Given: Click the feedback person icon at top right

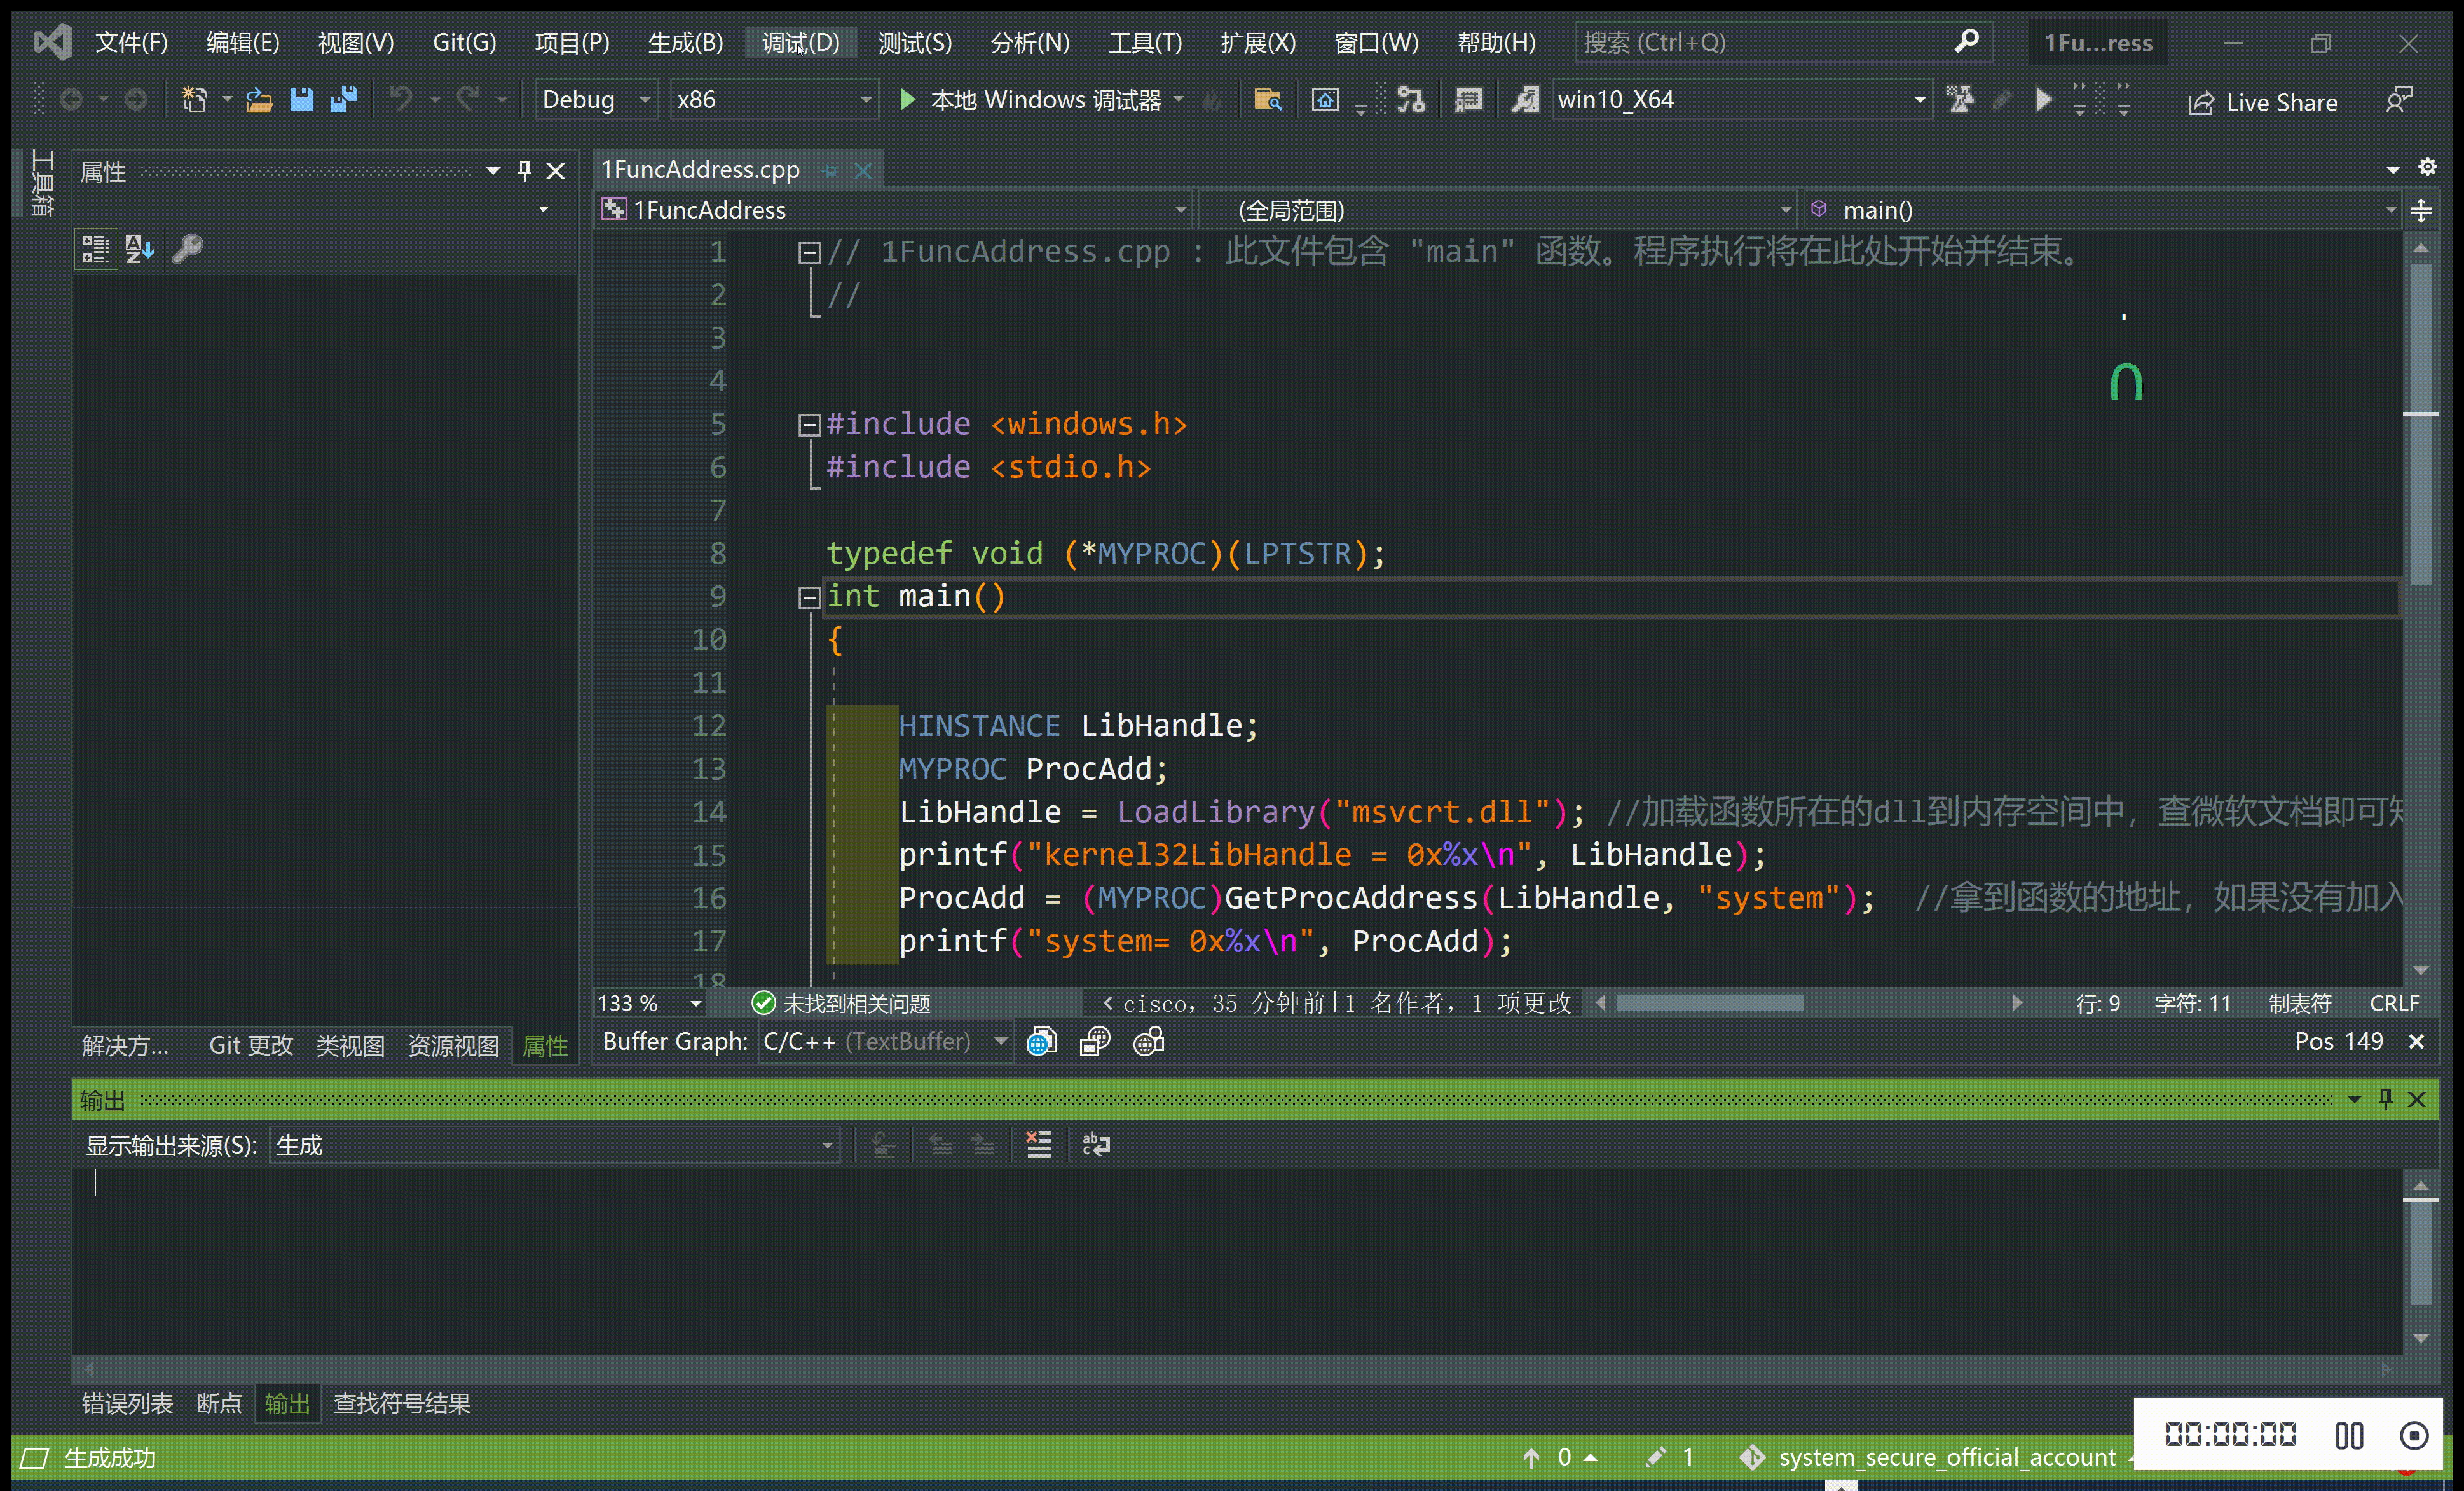Looking at the screenshot, I should (2399, 100).
